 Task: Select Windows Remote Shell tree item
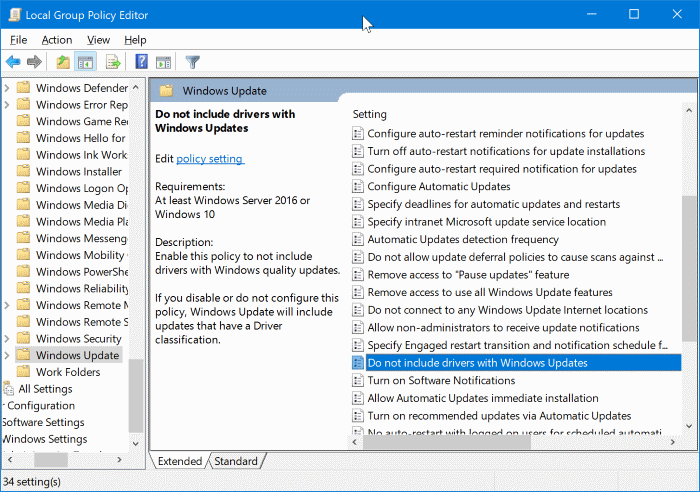tap(82, 322)
